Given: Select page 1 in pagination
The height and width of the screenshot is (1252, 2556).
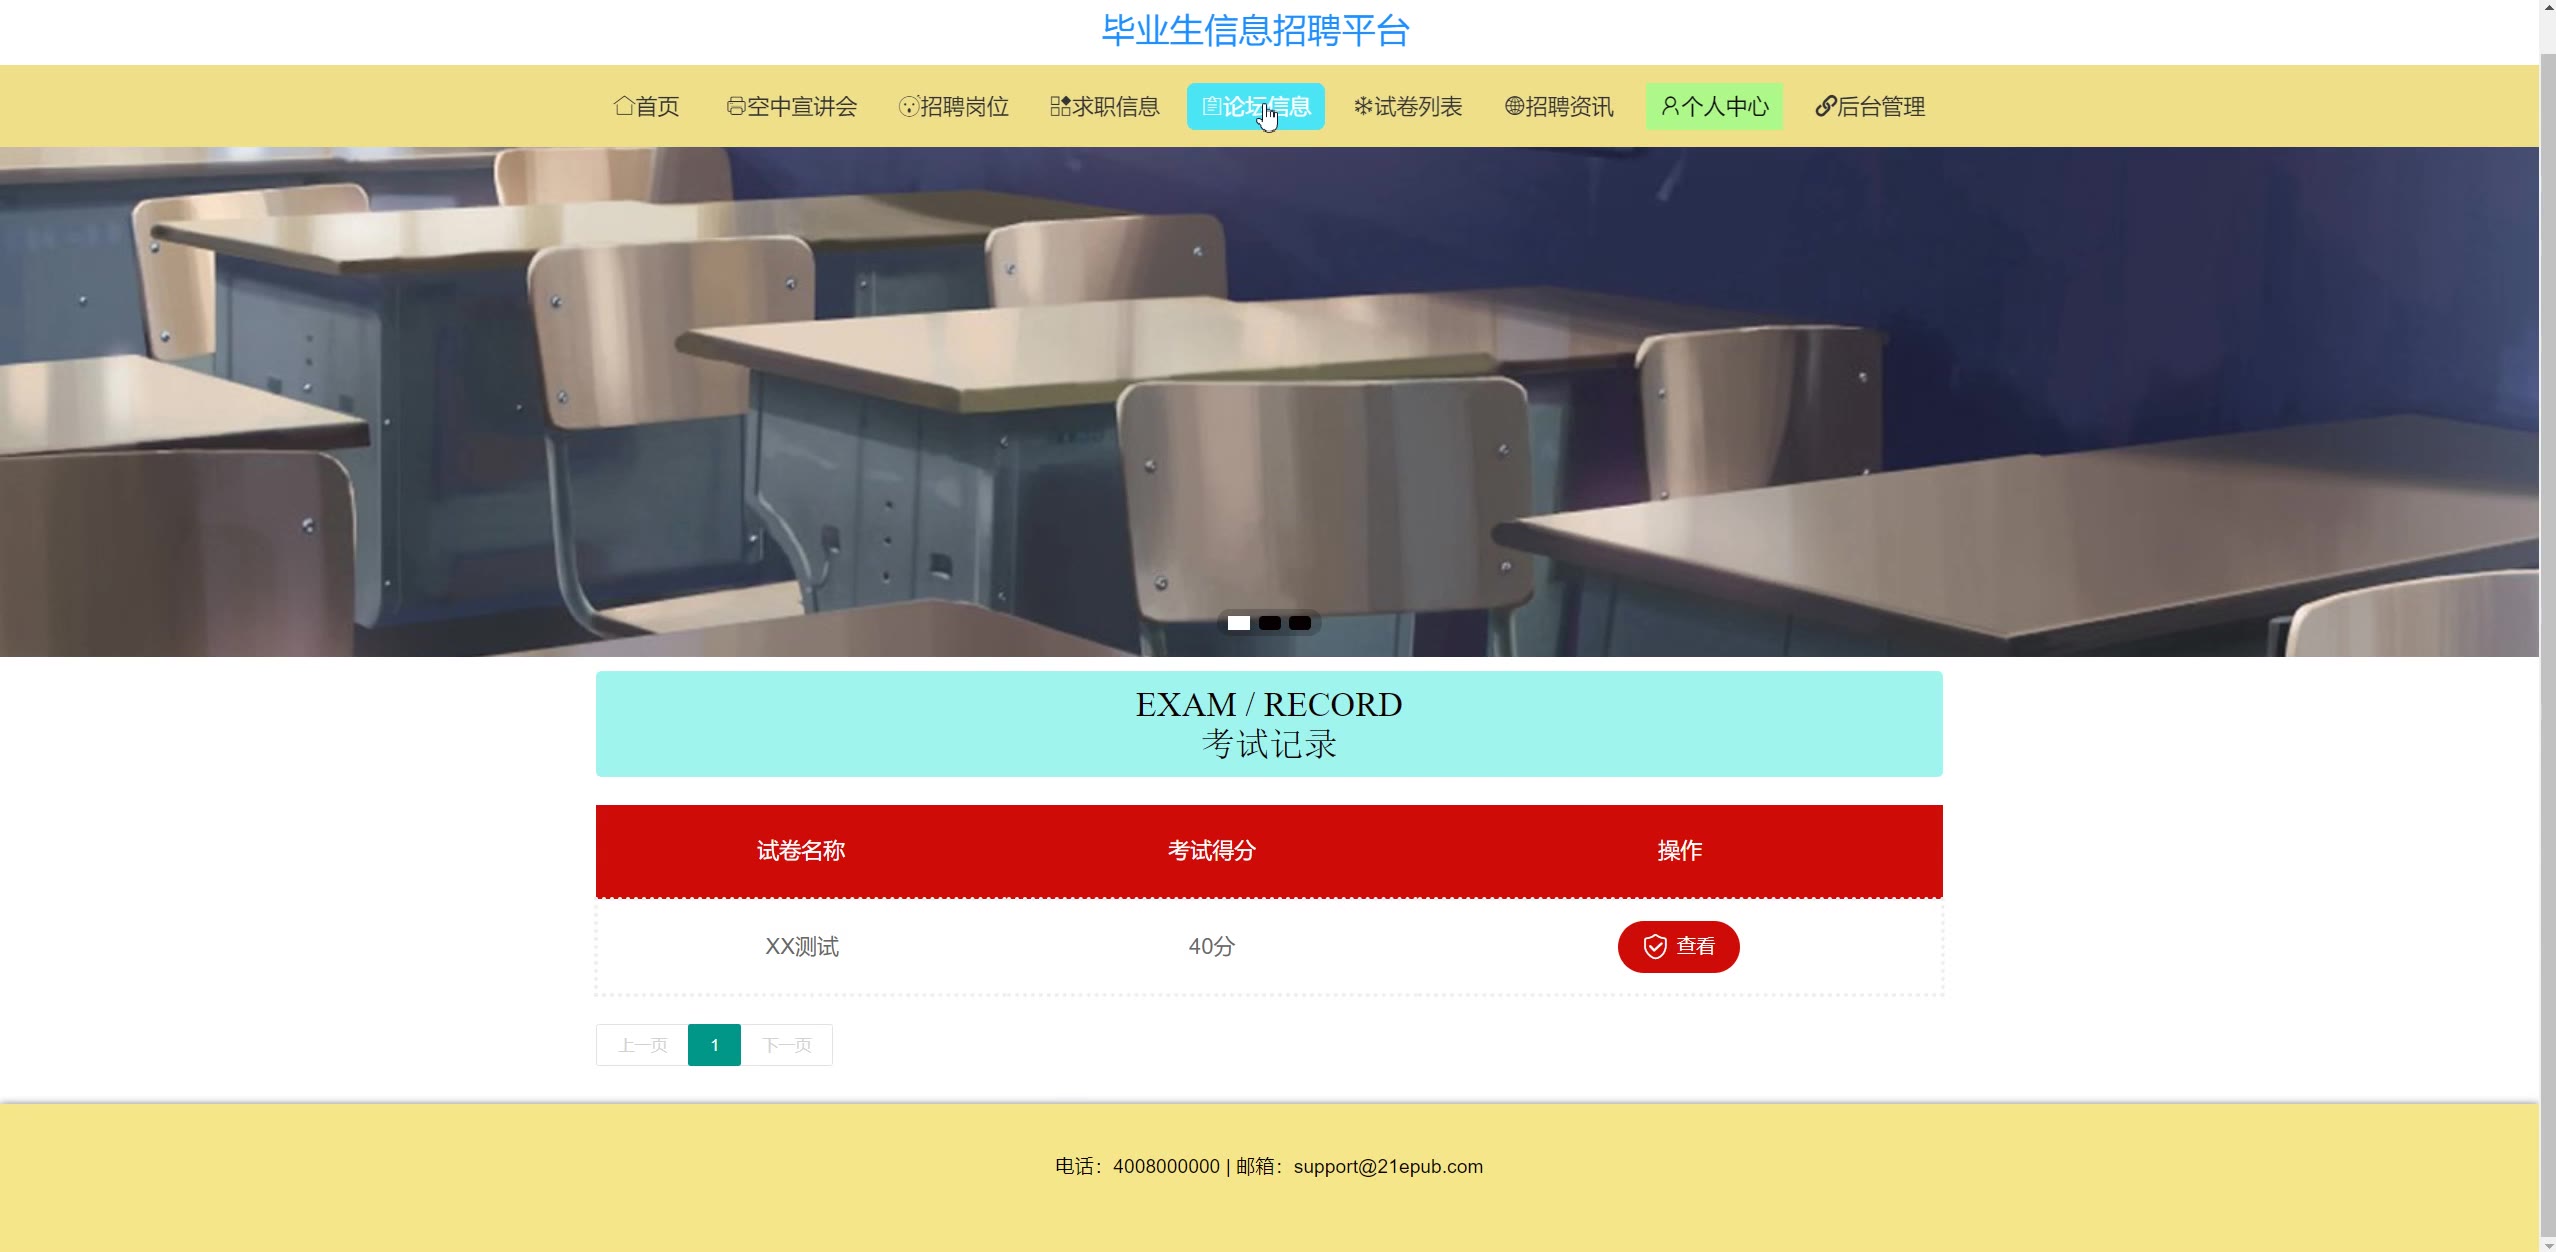Looking at the screenshot, I should tap(714, 1045).
